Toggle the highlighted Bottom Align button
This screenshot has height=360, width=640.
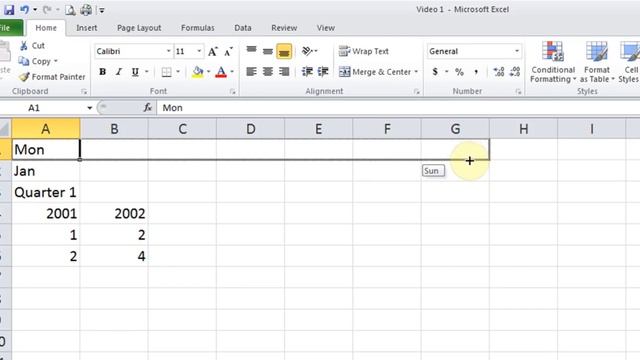pyautogui.click(x=284, y=51)
